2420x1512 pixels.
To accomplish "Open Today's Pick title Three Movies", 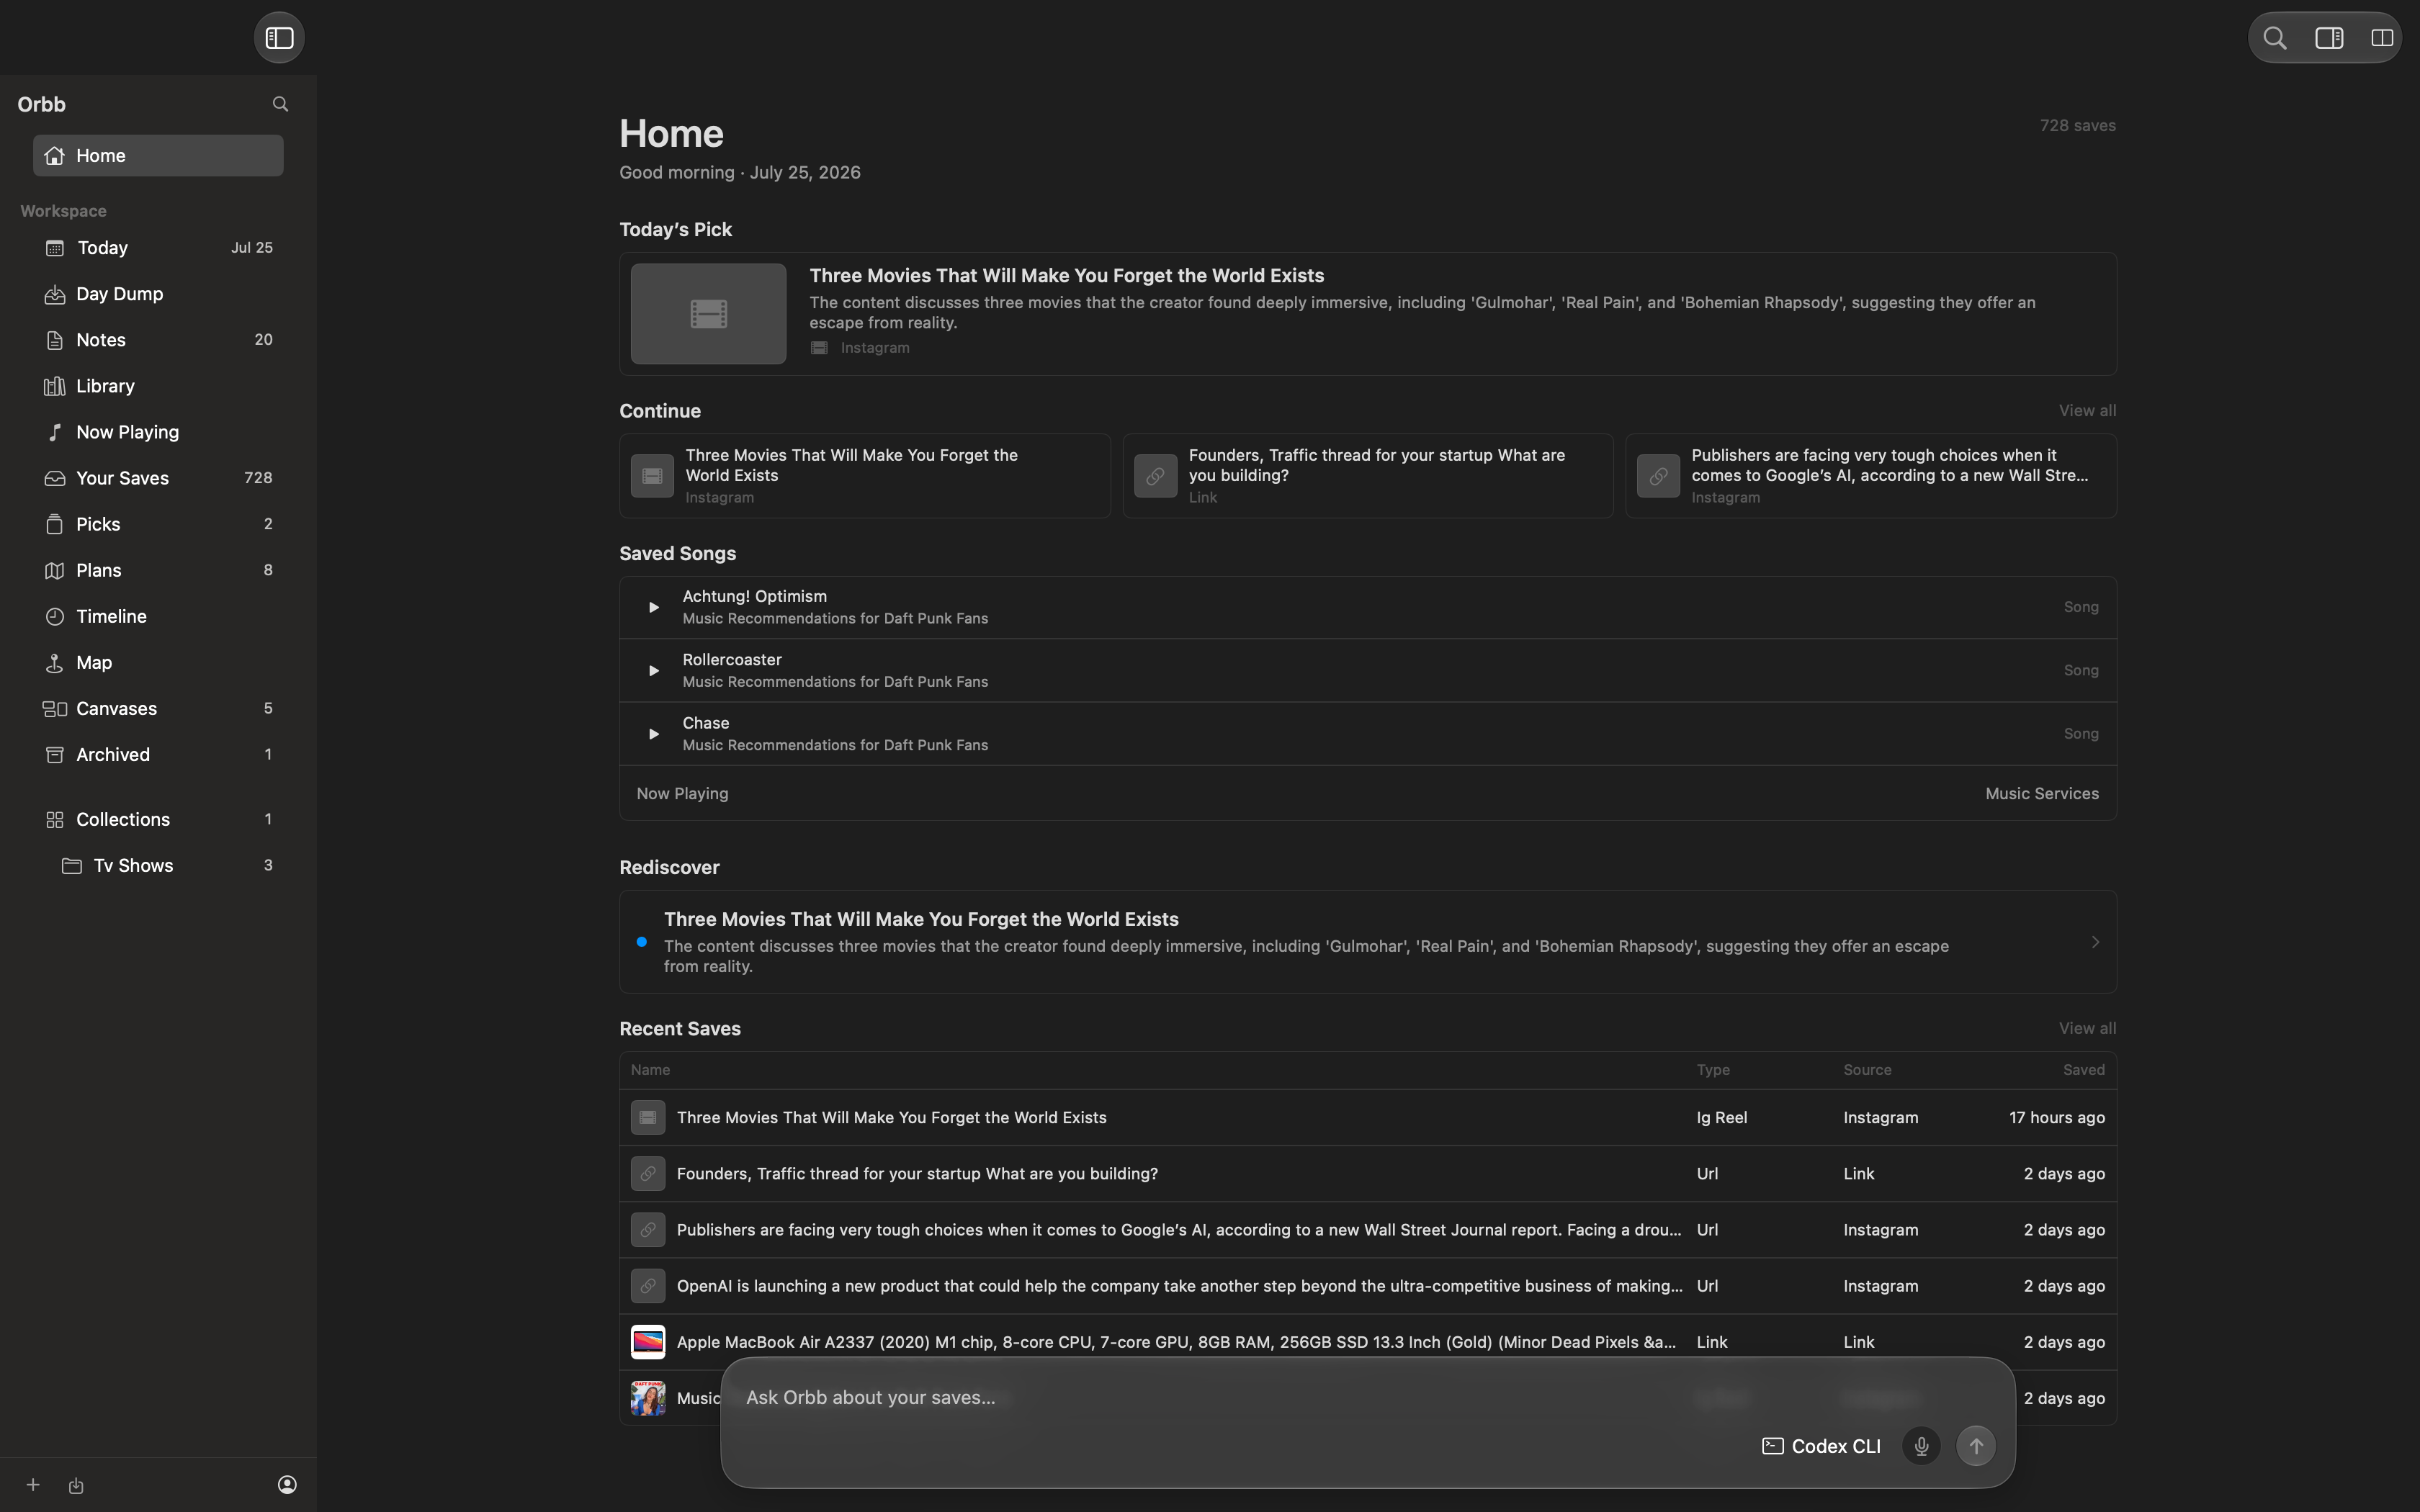I will (1066, 275).
